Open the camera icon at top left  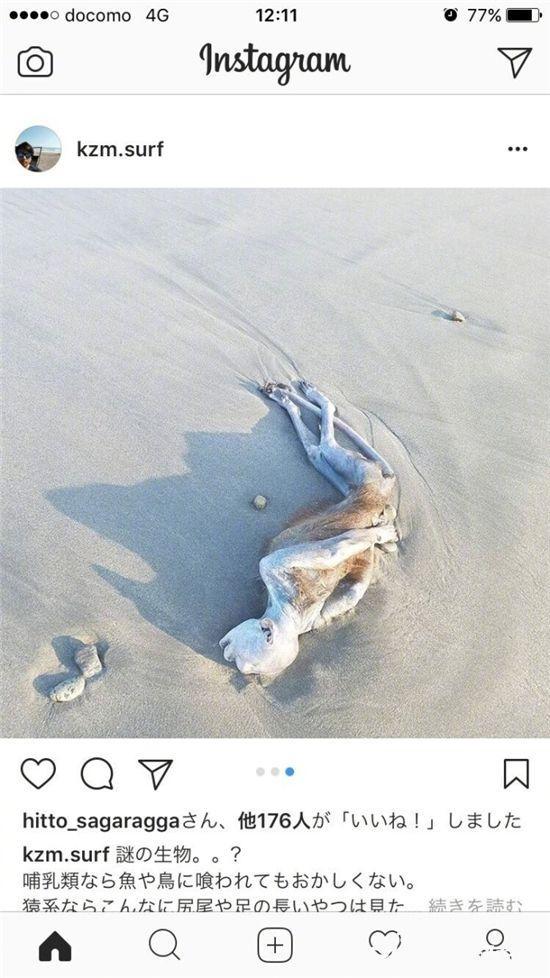(x=36, y=62)
